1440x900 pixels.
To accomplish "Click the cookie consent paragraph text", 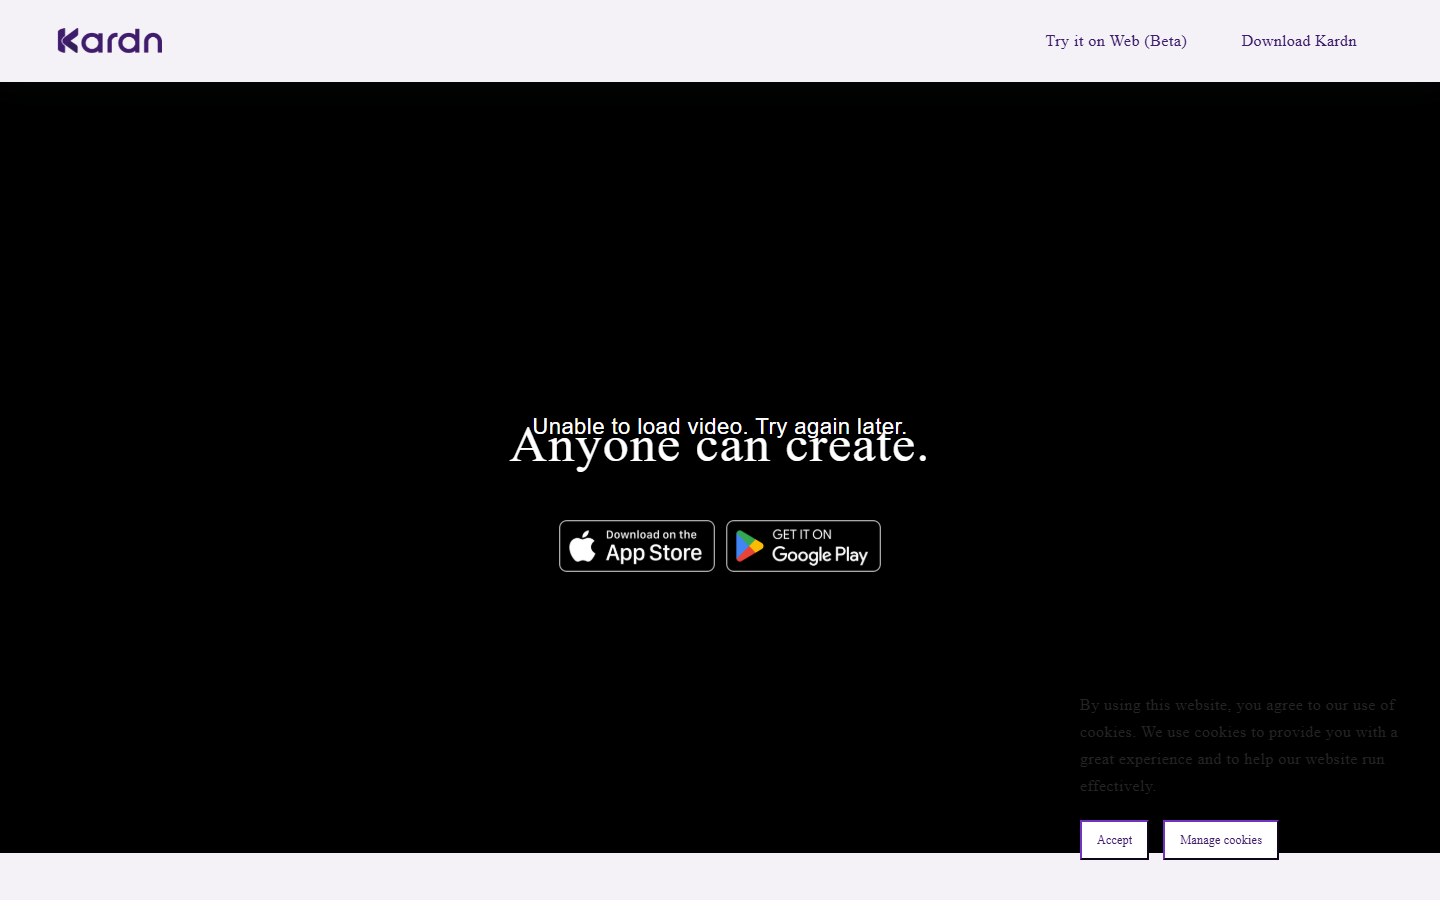I will pyautogui.click(x=1238, y=745).
